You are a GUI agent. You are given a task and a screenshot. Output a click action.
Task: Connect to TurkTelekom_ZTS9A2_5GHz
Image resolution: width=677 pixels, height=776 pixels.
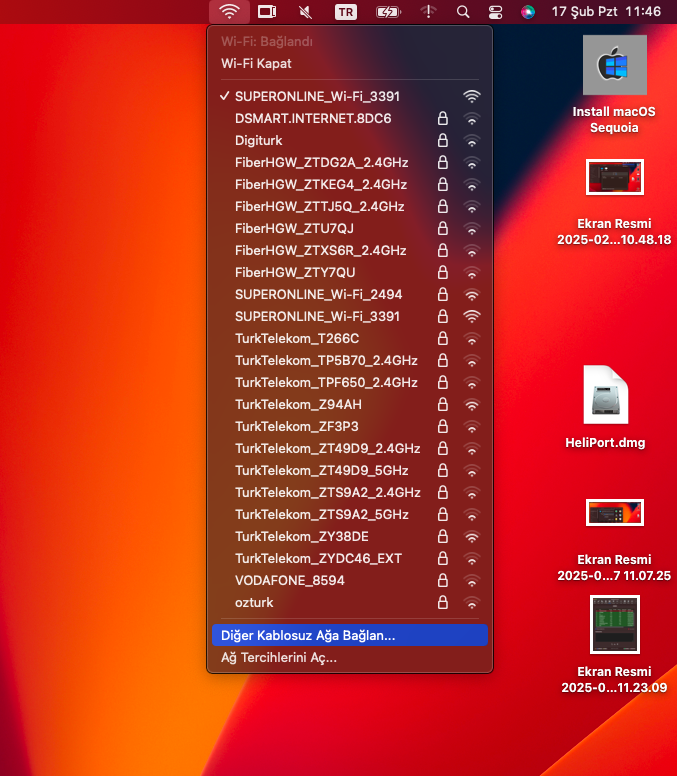(350, 515)
